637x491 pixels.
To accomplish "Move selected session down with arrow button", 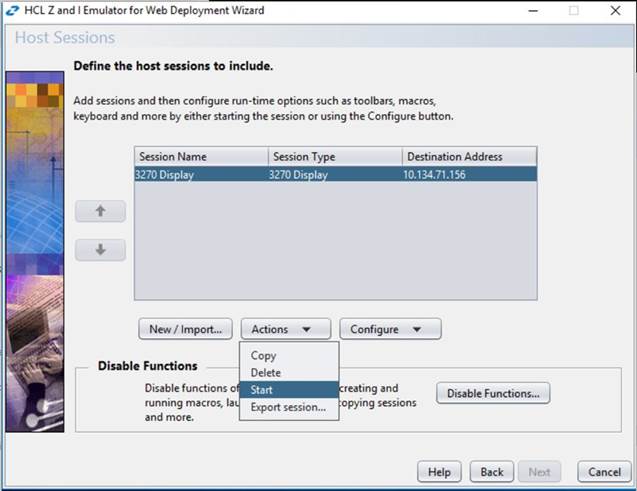I will [100, 249].
